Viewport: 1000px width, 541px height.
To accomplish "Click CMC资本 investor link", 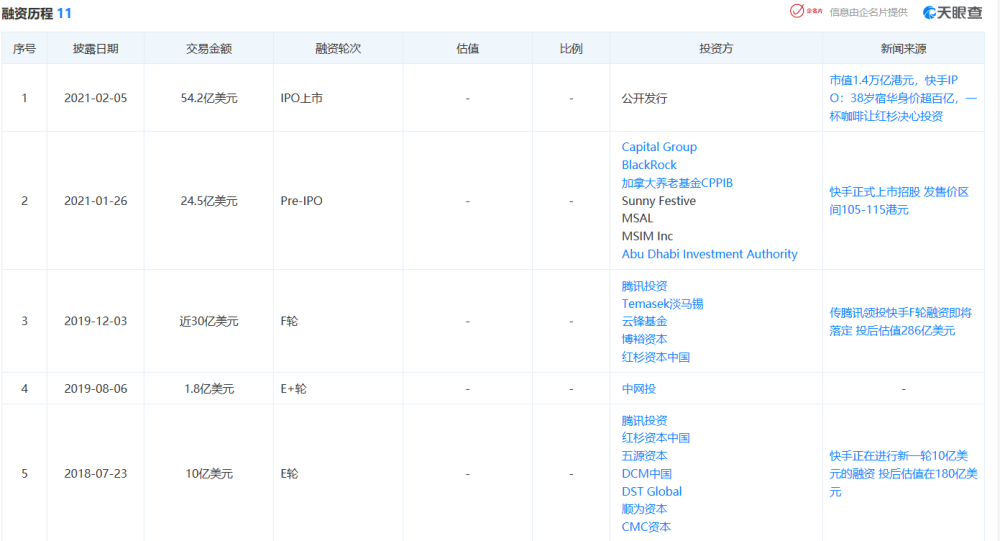I will tap(646, 526).
